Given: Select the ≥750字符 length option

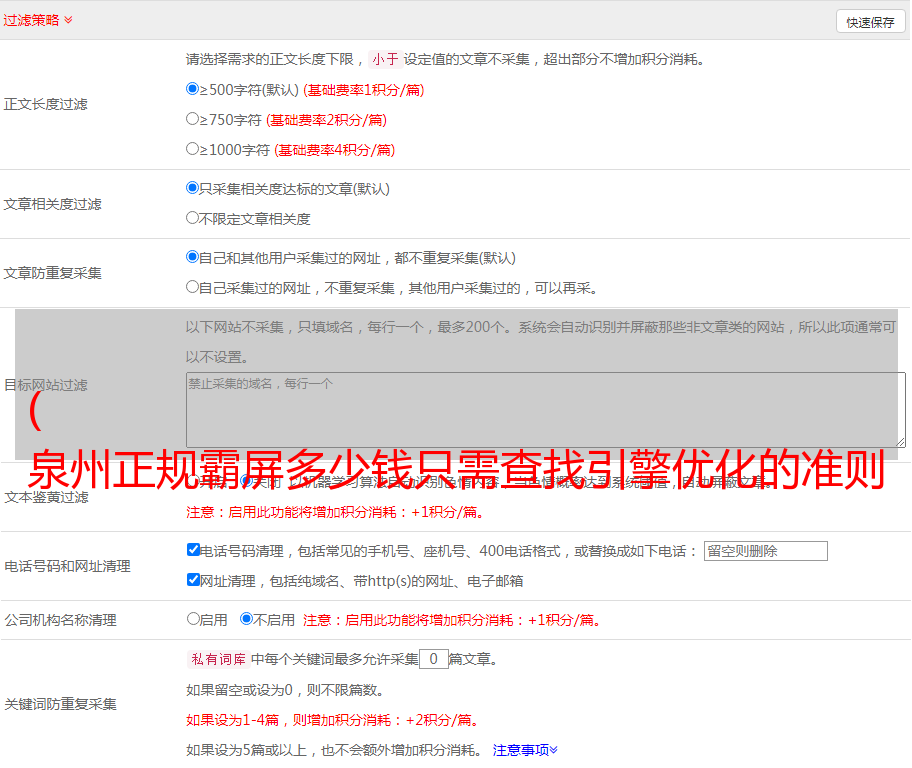Looking at the screenshot, I should [x=193, y=119].
